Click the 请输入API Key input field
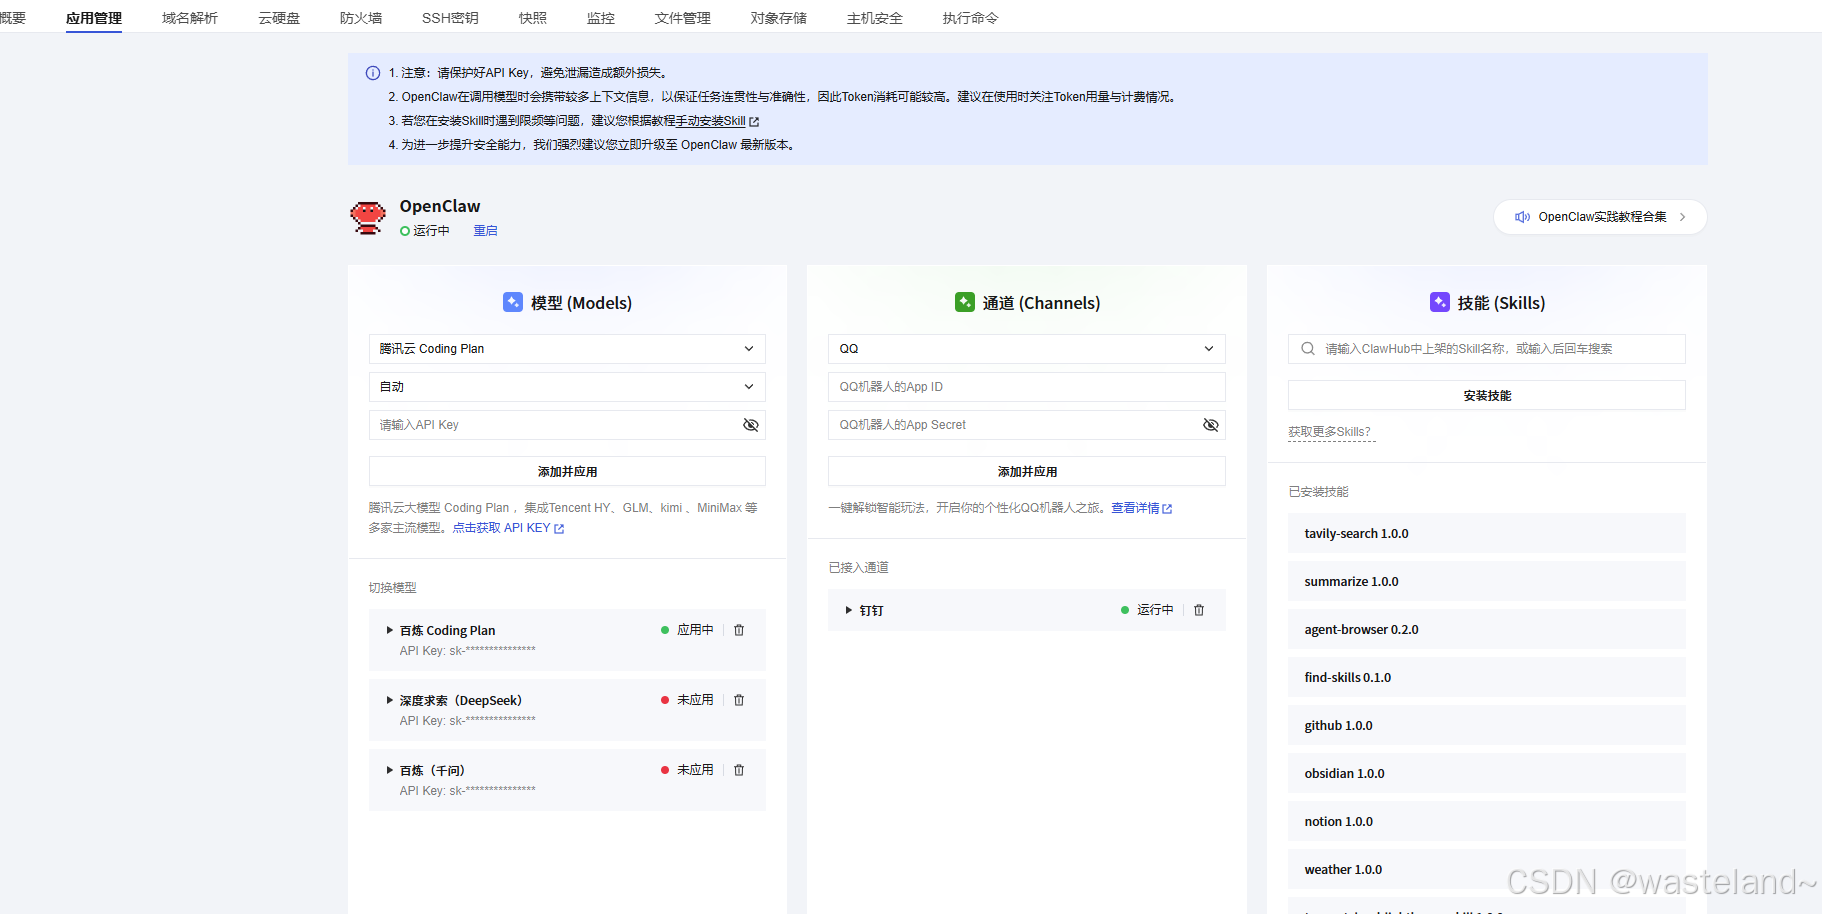The image size is (1822, 914). [x=550, y=424]
